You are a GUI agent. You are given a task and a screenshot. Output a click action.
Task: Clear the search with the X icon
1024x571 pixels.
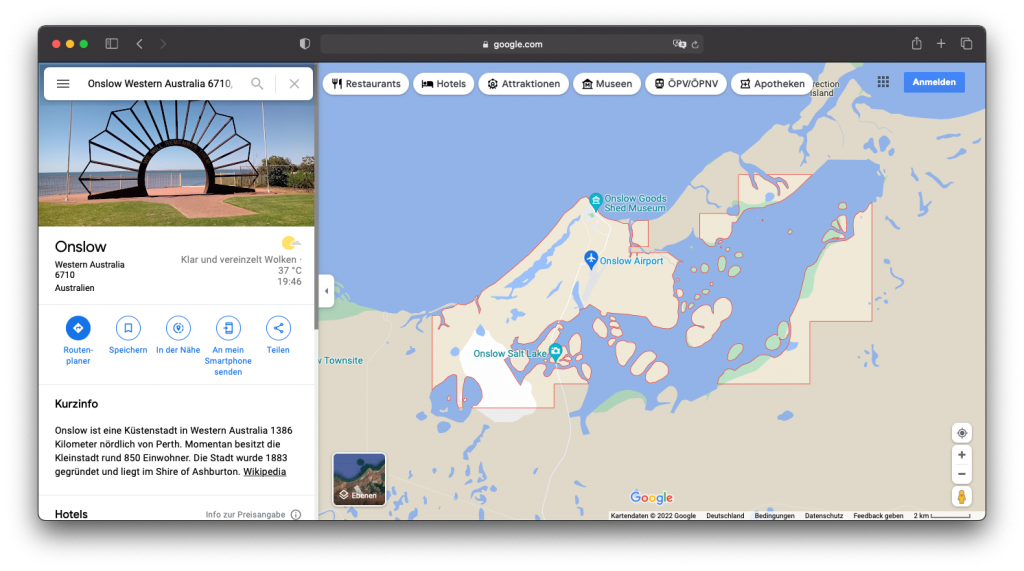click(x=294, y=84)
